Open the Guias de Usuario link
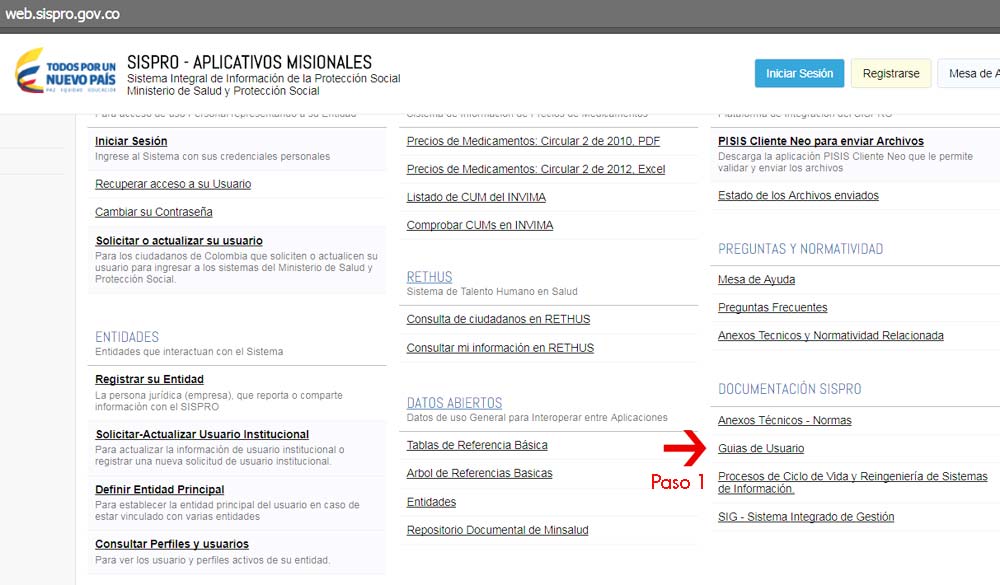 coord(760,449)
